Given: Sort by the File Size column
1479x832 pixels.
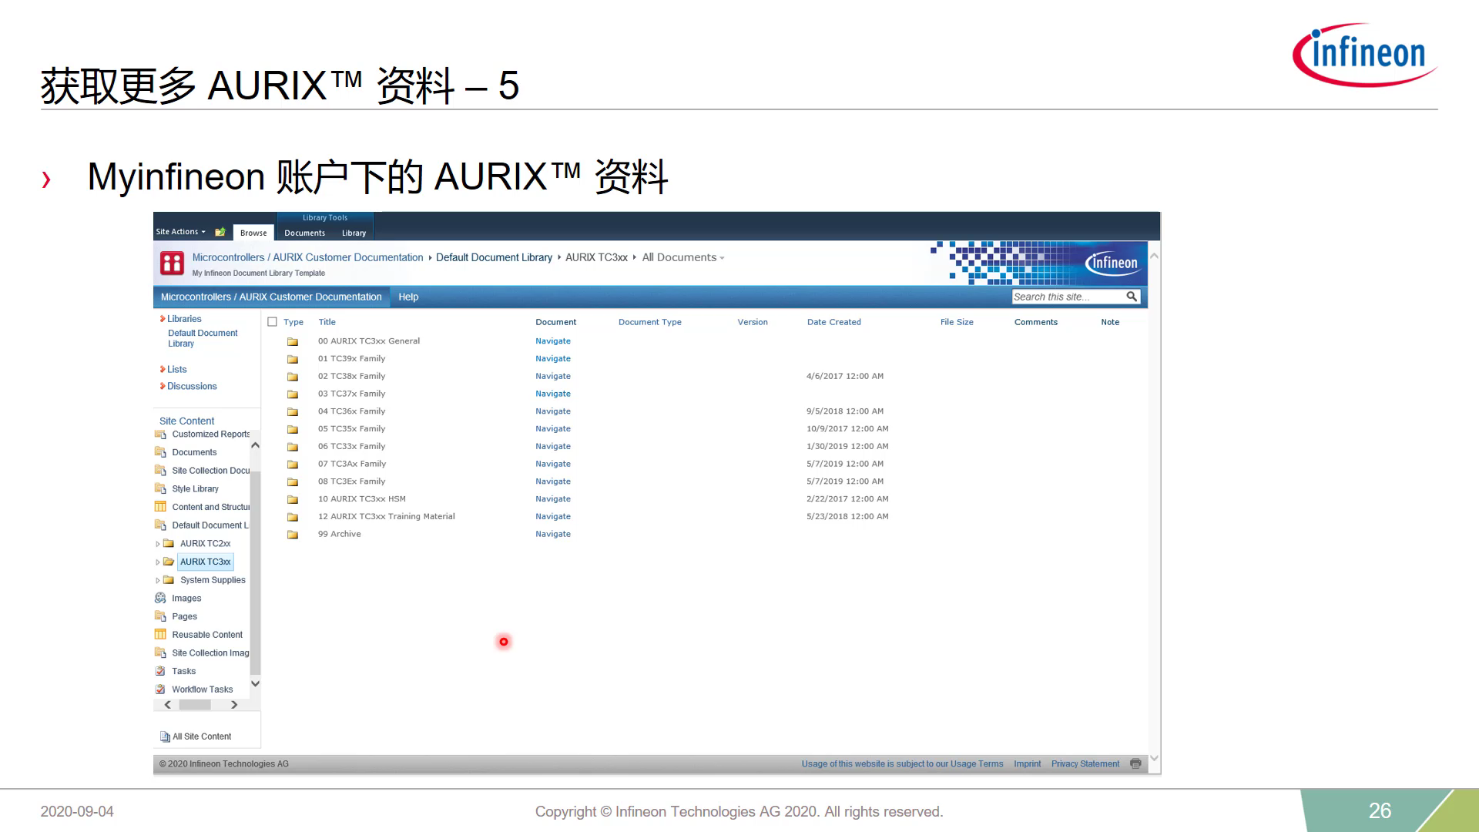Looking at the screenshot, I should (956, 322).
